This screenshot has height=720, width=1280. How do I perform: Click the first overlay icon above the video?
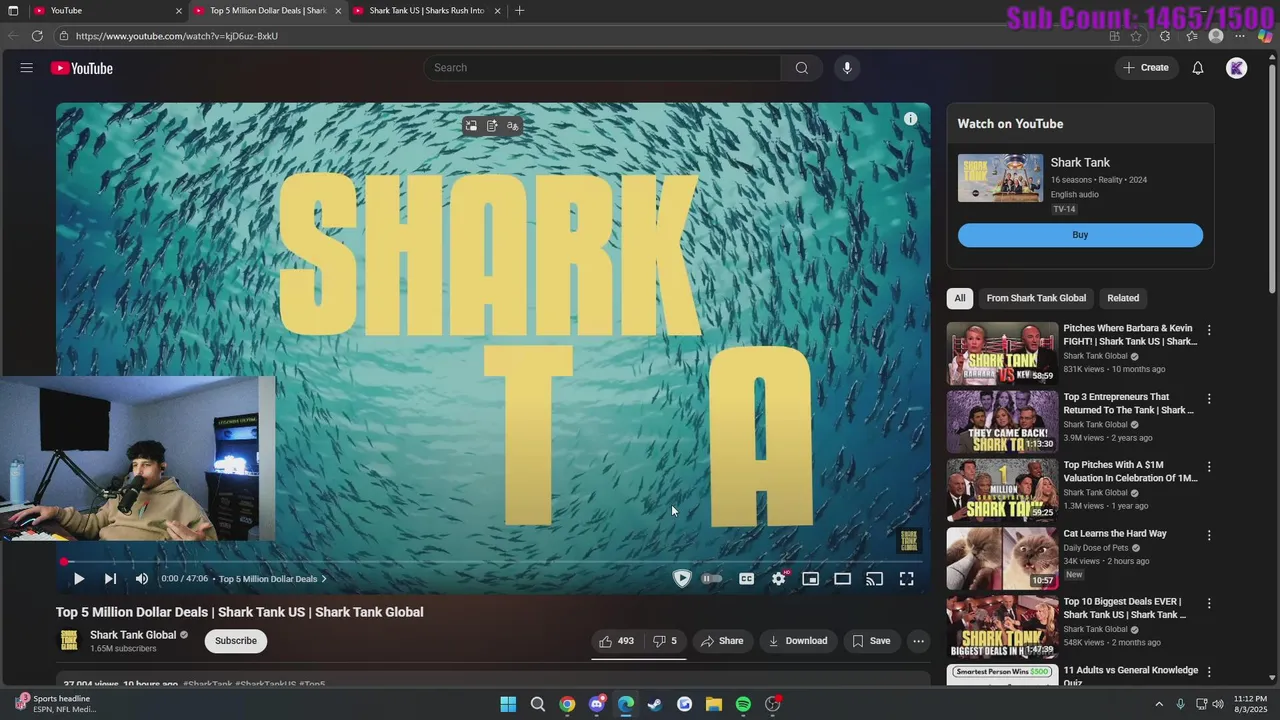pos(471,126)
